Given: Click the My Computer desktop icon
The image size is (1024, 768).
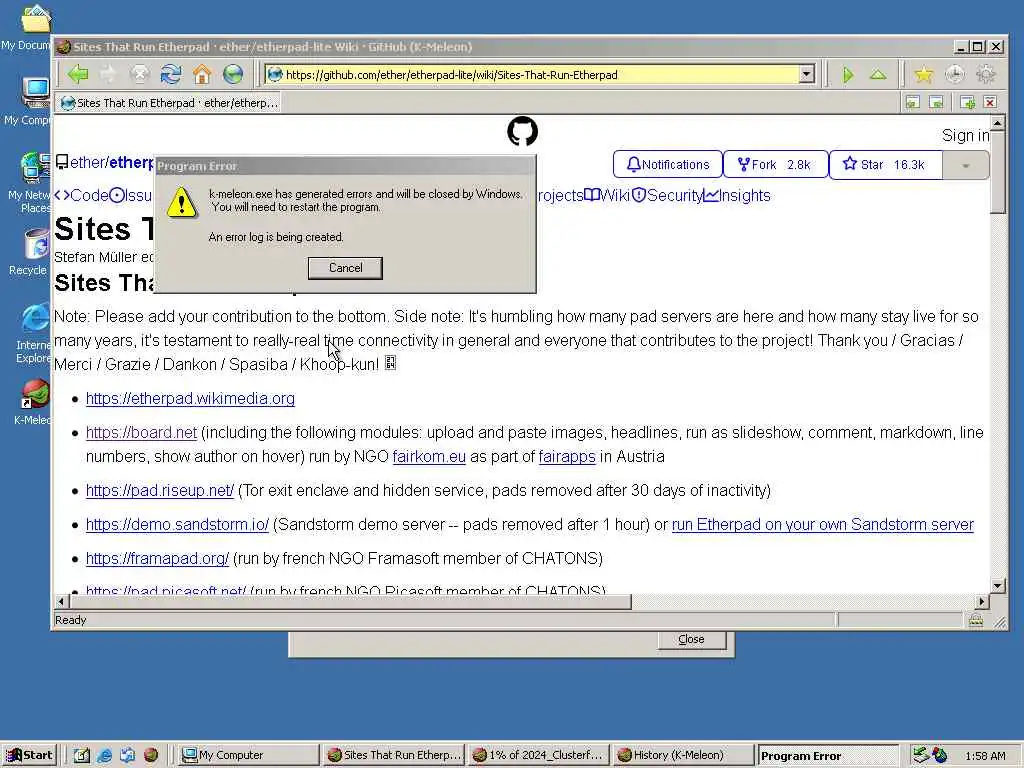Looking at the screenshot, I should [x=35, y=93].
